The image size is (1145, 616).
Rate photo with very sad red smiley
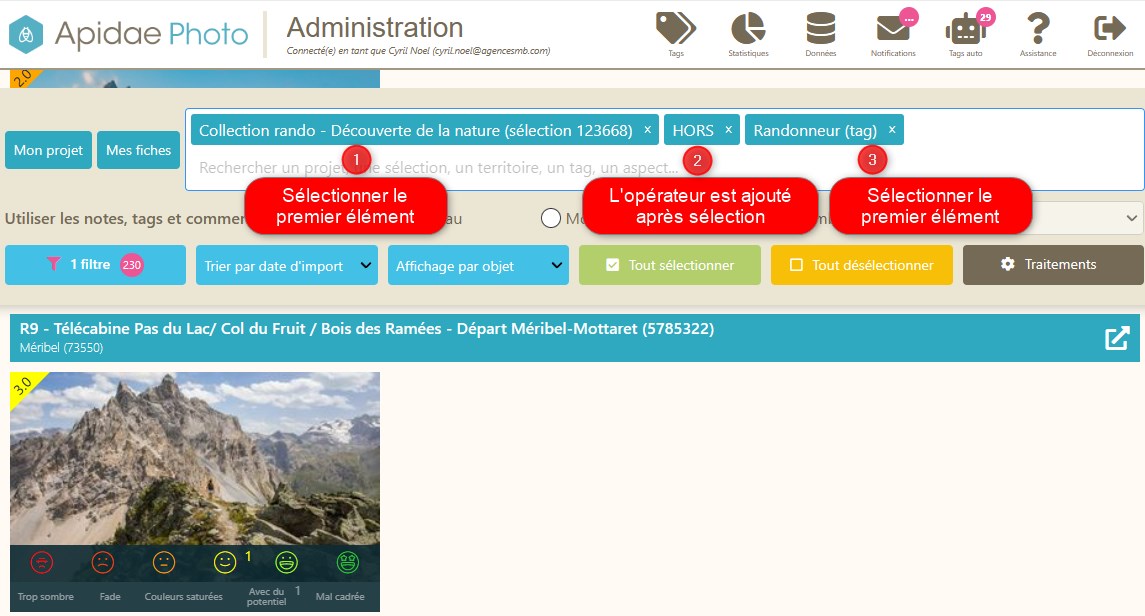[x=42, y=562]
